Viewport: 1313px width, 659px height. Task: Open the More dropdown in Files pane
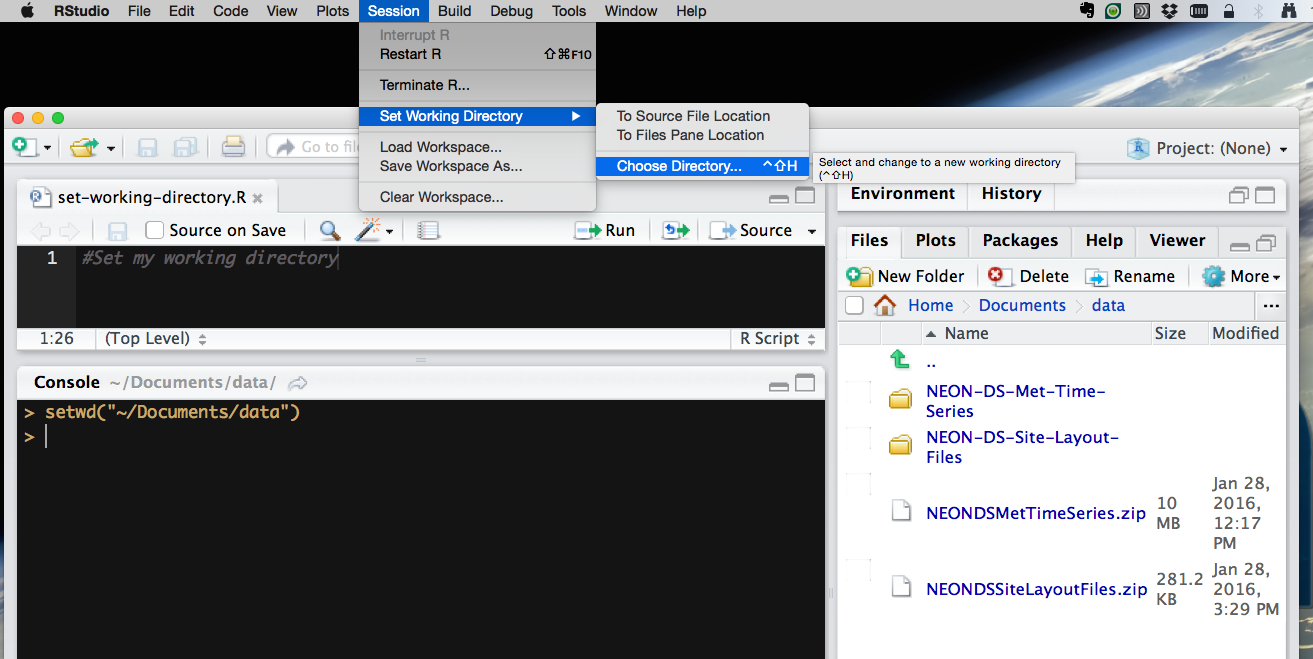pos(1242,276)
